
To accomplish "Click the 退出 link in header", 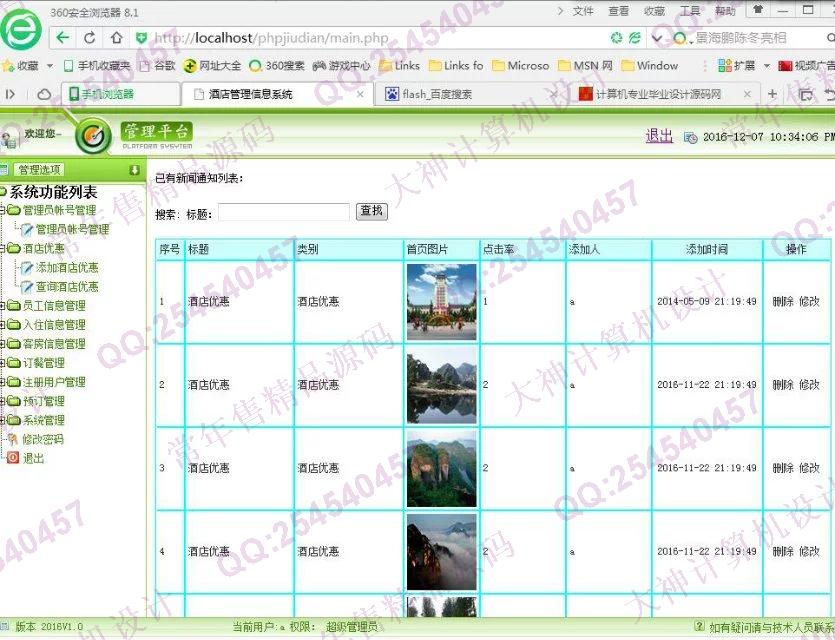I will (x=659, y=136).
